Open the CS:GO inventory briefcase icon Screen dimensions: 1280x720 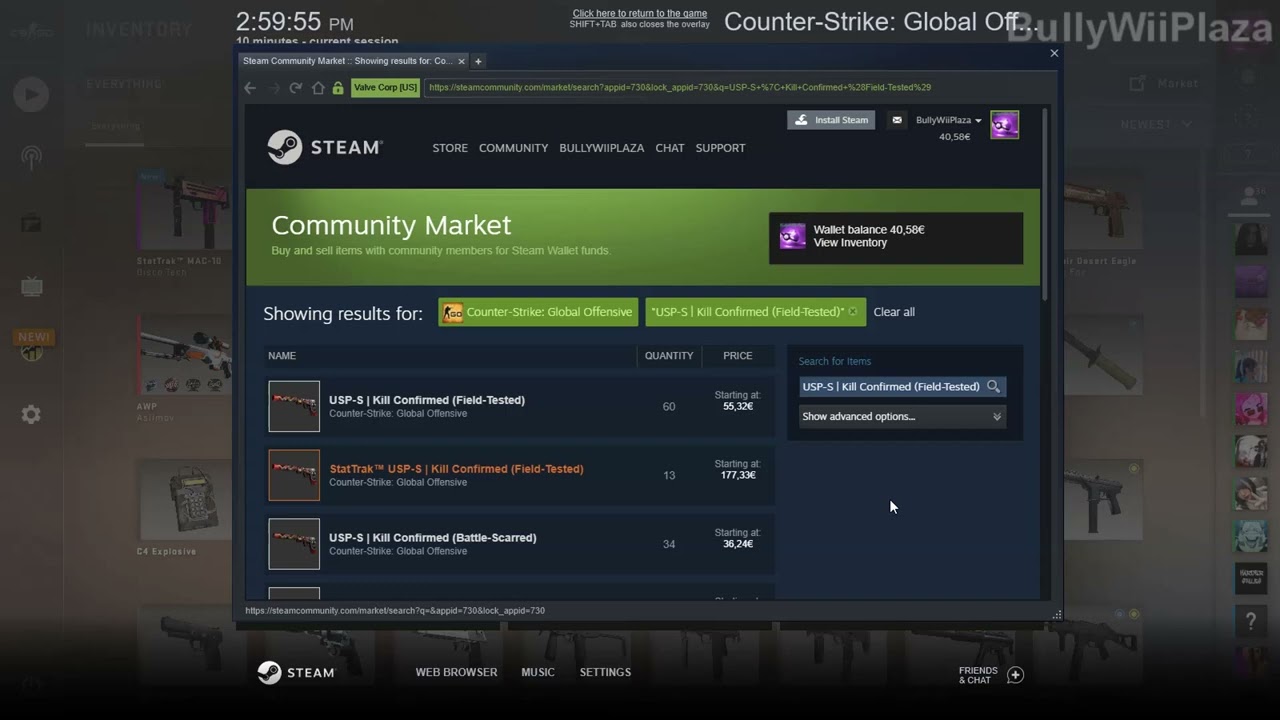(x=31, y=222)
